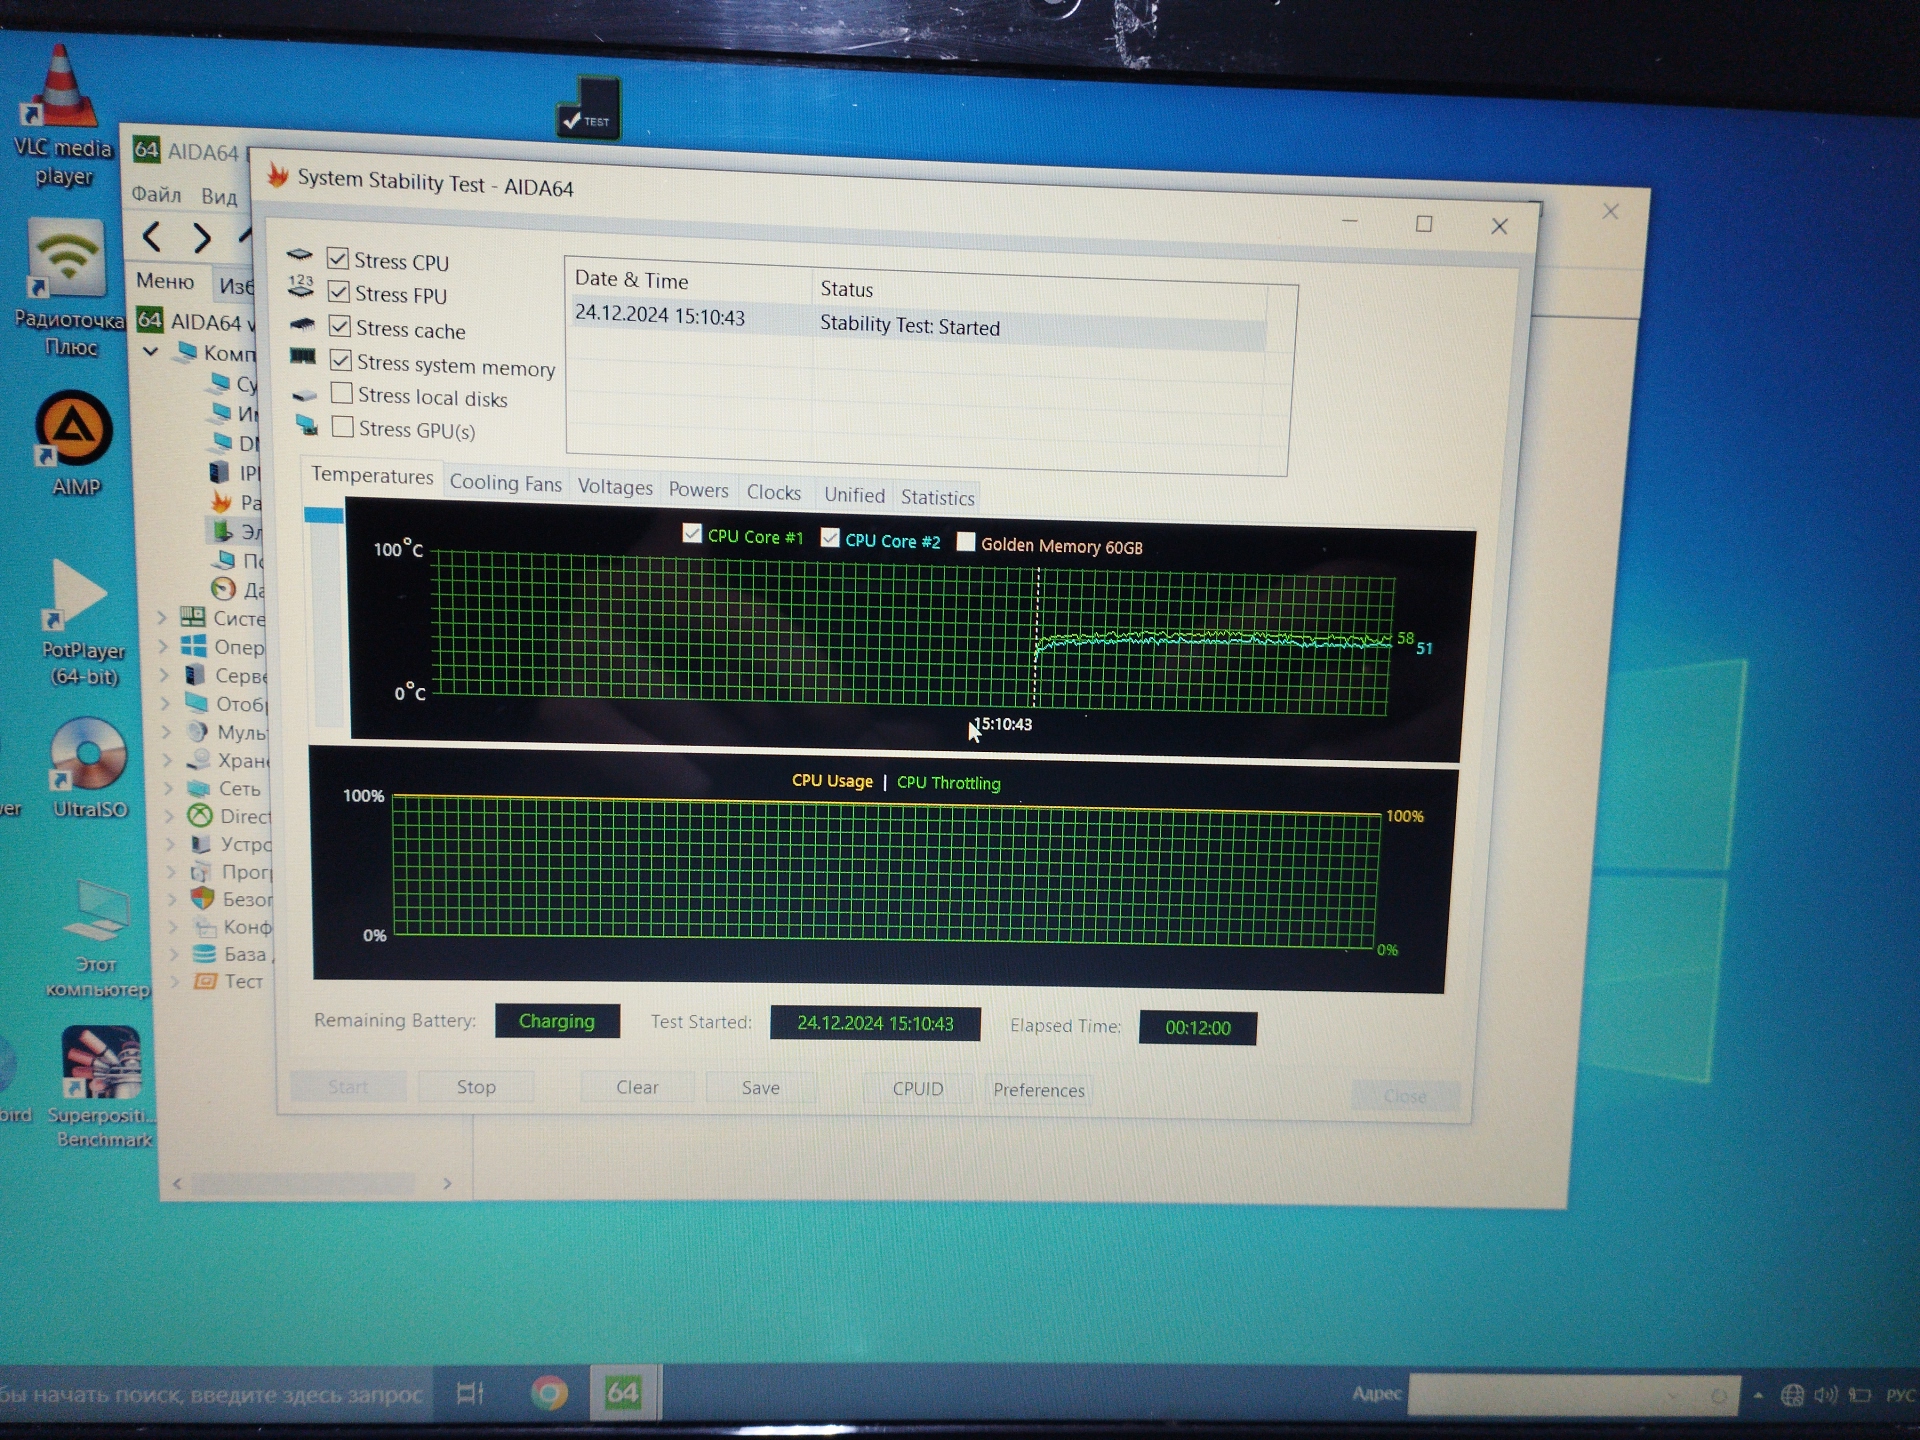The height and width of the screenshot is (1440, 1920).
Task: Uncheck Stress system memory
Action: [x=341, y=360]
